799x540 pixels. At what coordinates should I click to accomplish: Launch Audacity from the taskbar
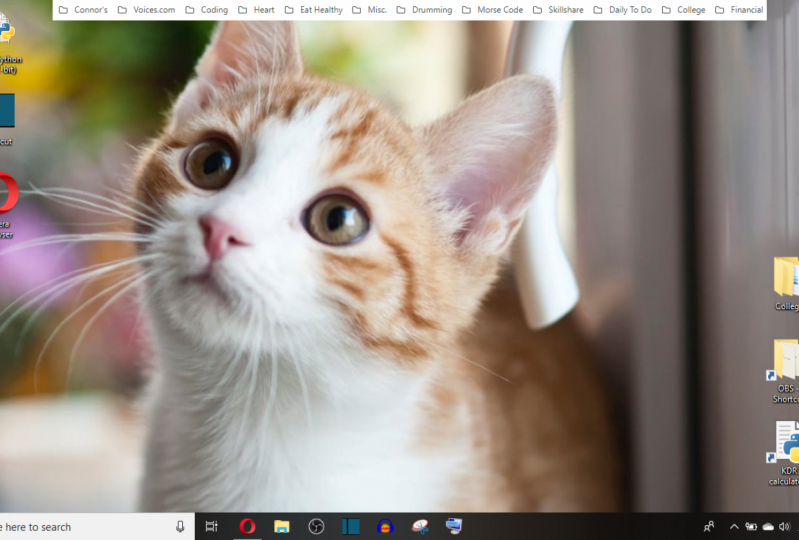[x=385, y=526]
